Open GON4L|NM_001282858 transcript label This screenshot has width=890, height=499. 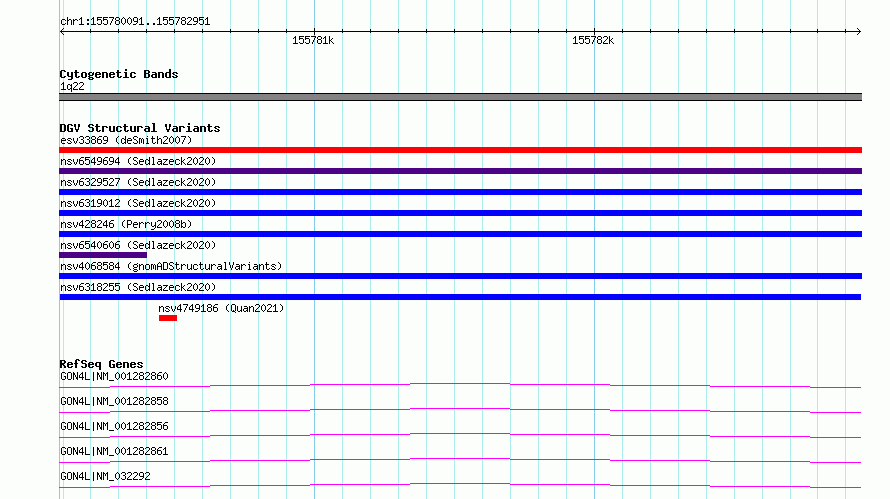pos(114,401)
